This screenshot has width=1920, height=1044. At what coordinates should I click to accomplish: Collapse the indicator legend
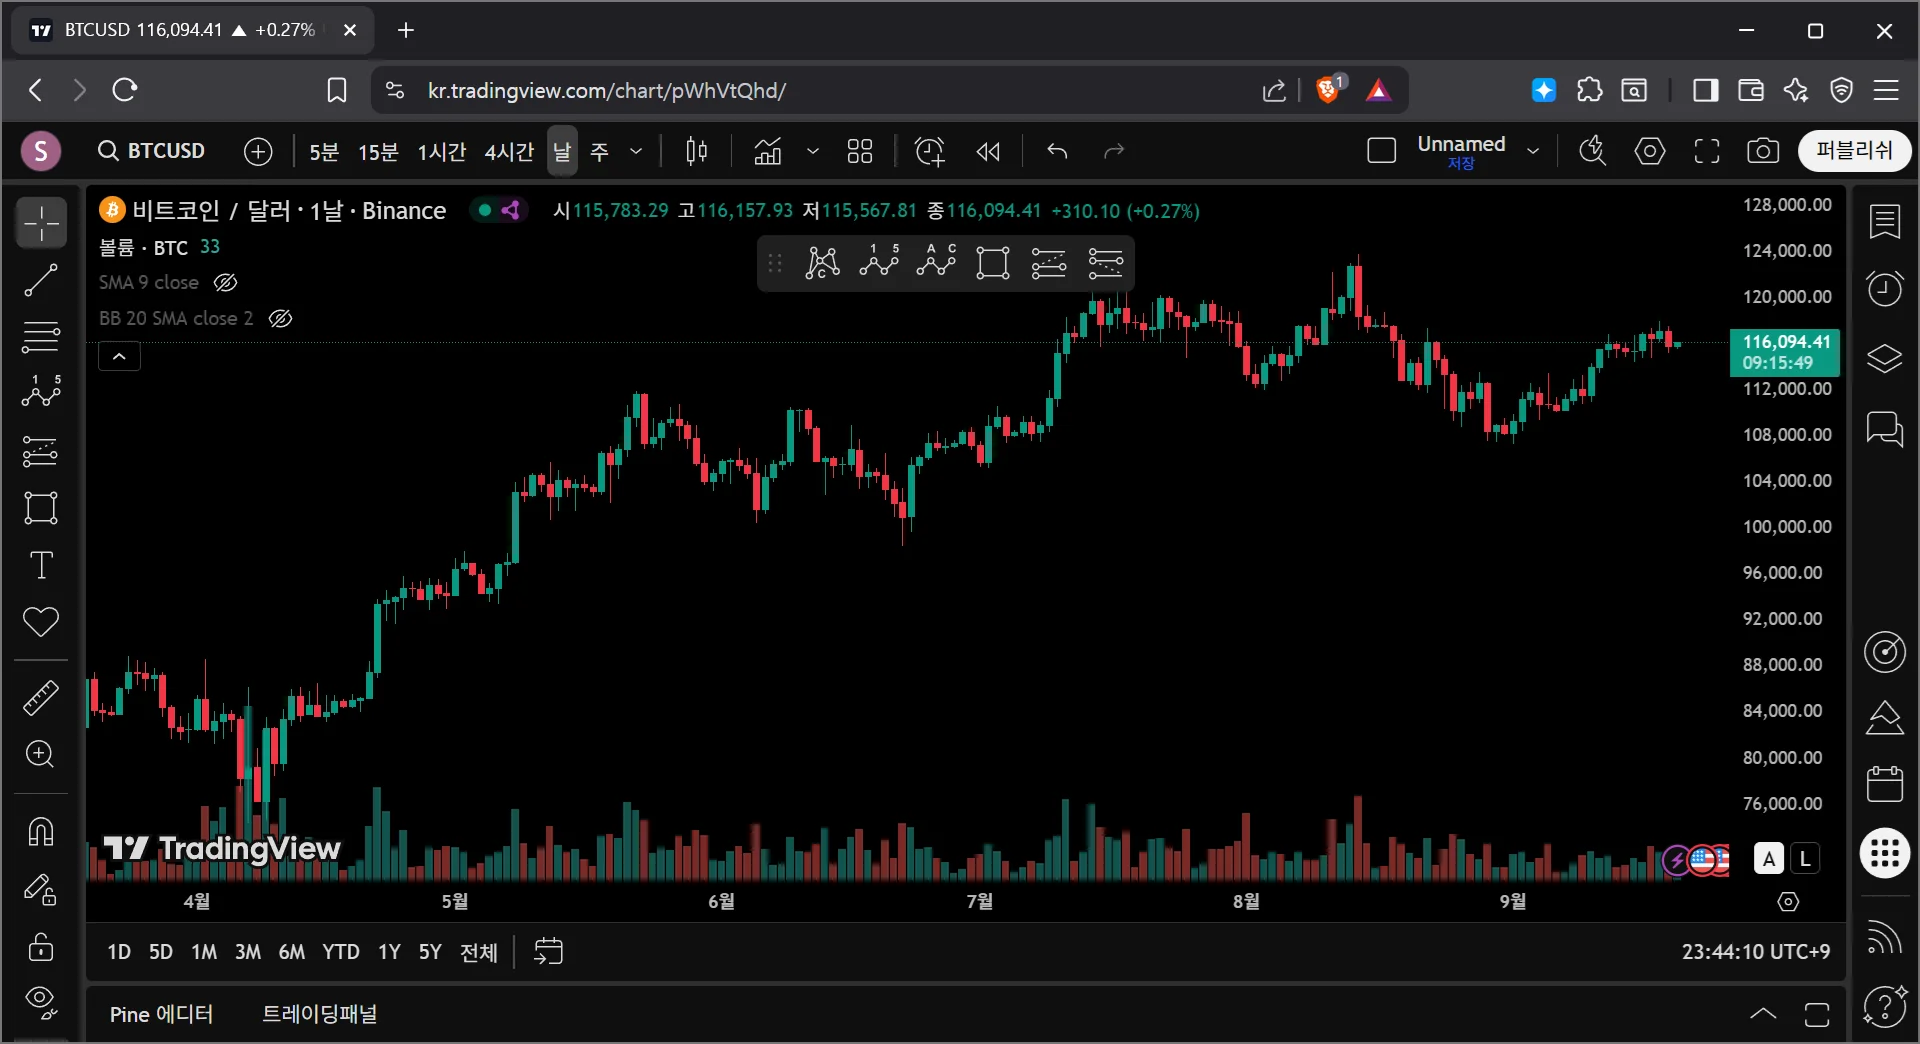pyautogui.click(x=119, y=357)
